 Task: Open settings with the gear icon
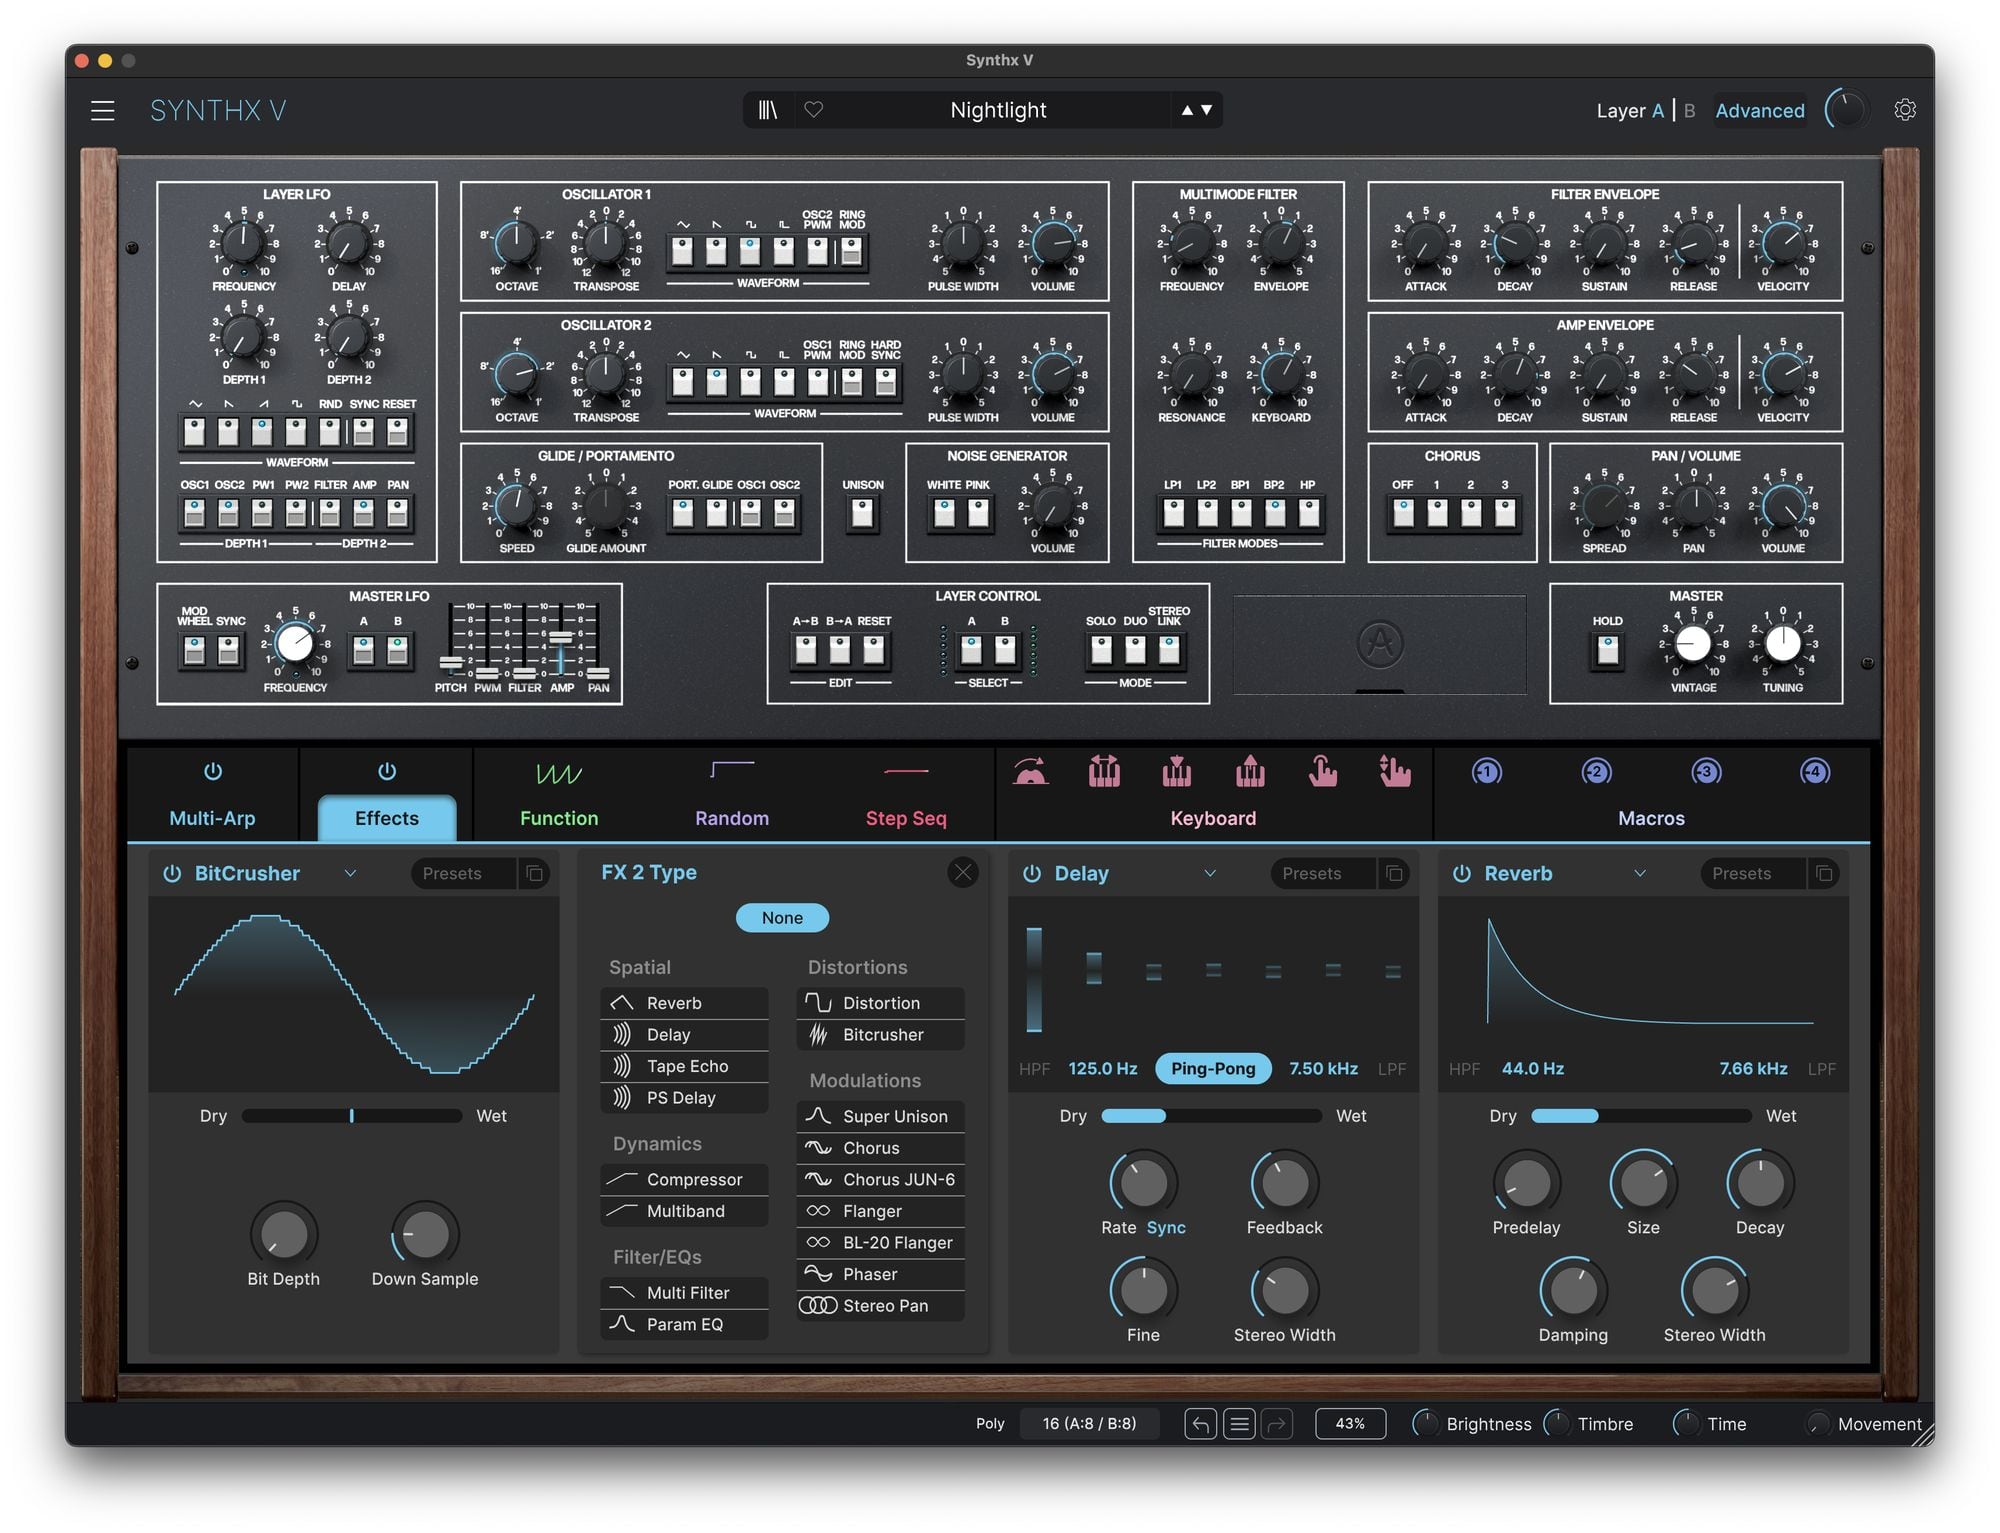(1905, 110)
